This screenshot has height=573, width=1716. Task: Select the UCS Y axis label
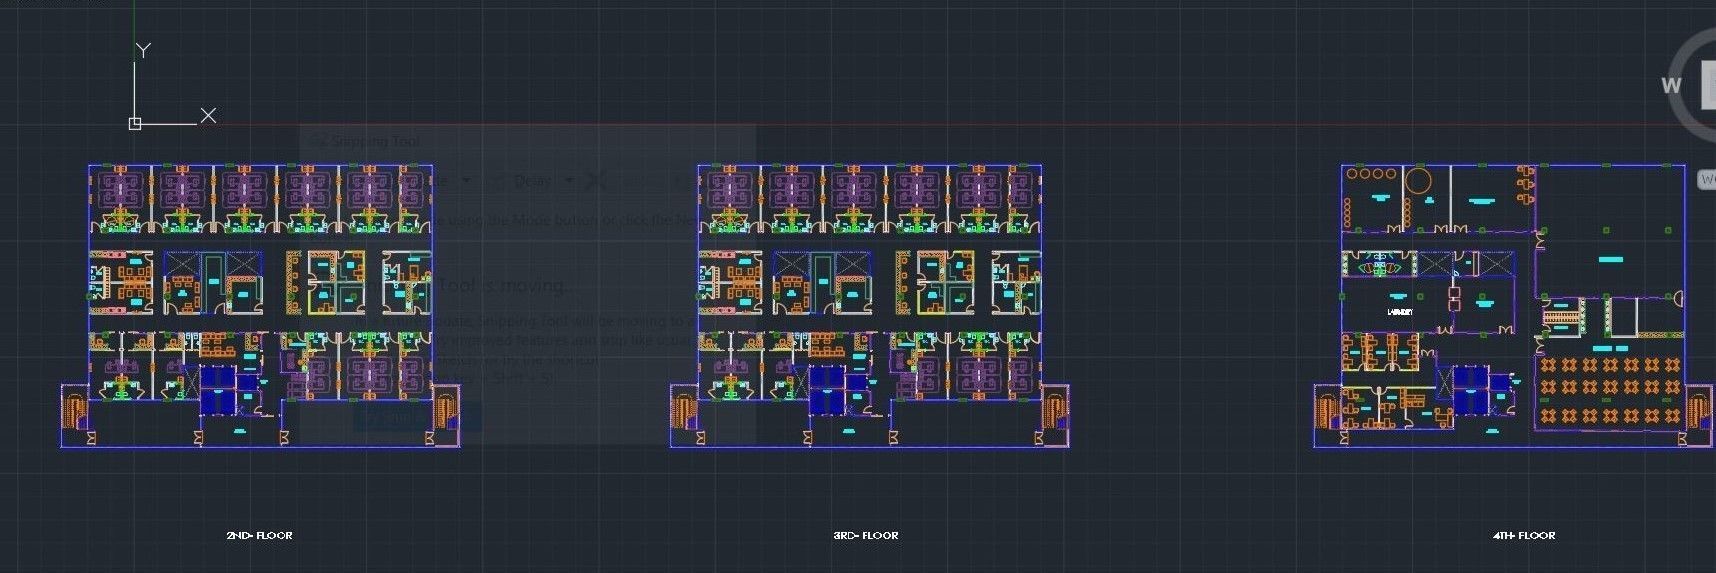(144, 50)
